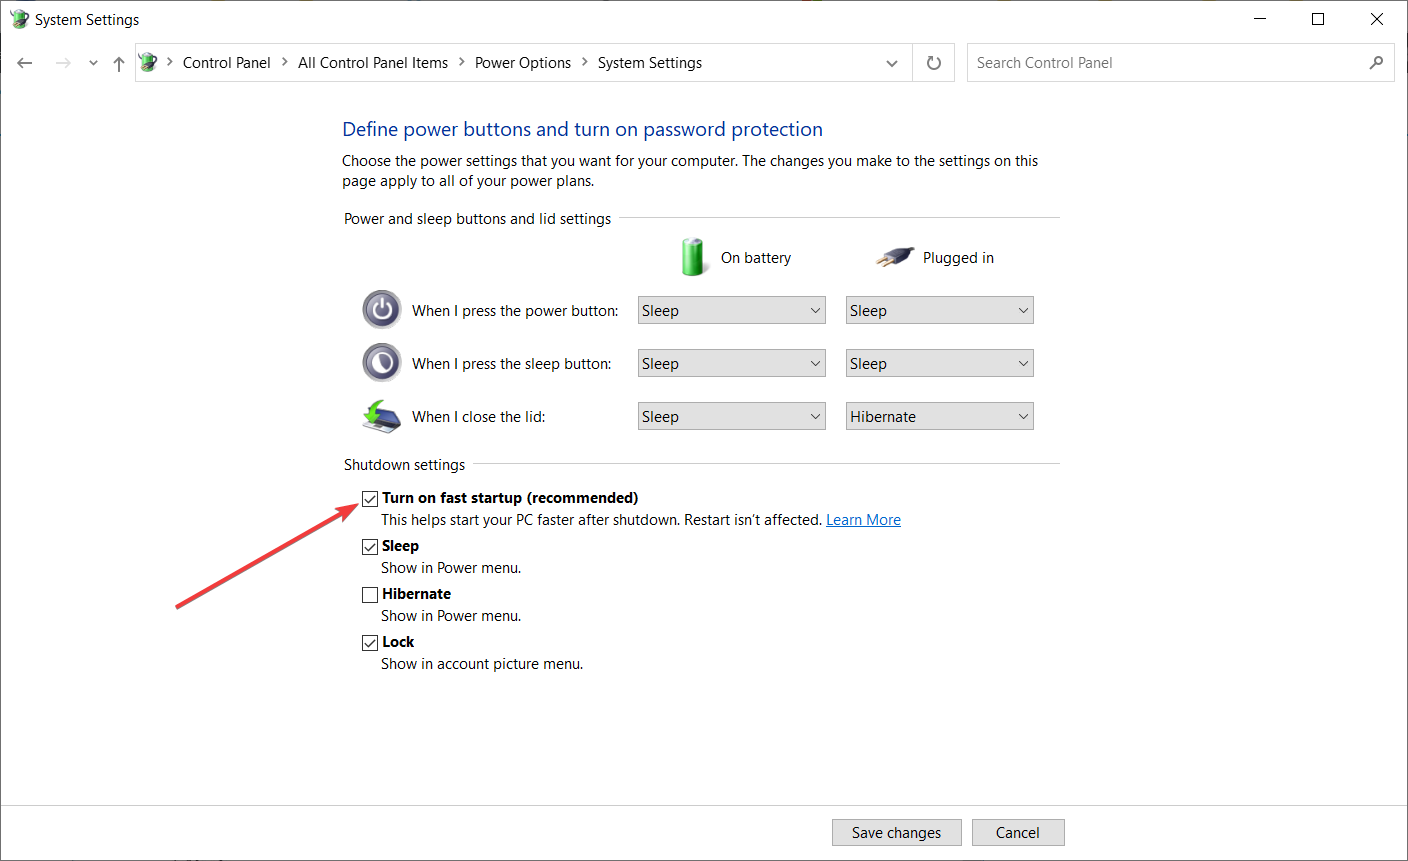This screenshot has height=861, width=1408.
Task: Click the search magnifier icon
Action: click(1376, 62)
